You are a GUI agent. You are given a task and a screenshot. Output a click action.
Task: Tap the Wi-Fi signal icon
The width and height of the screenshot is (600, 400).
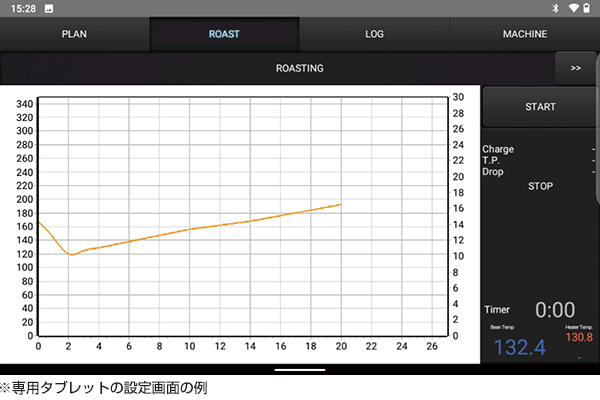coord(573,8)
